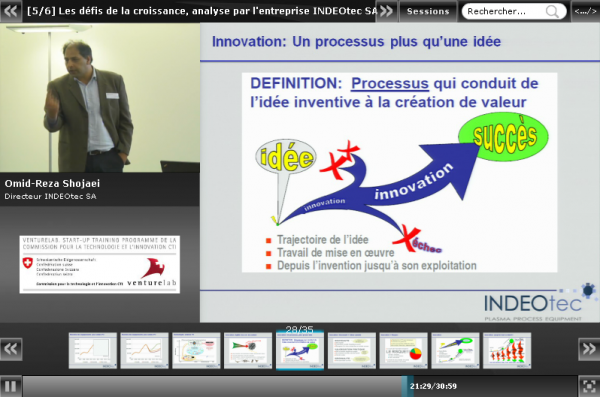Go to next session with top double arrow
The height and width of the screenshot is (397, 600).
pyautogui.click(x=387, y=11)
